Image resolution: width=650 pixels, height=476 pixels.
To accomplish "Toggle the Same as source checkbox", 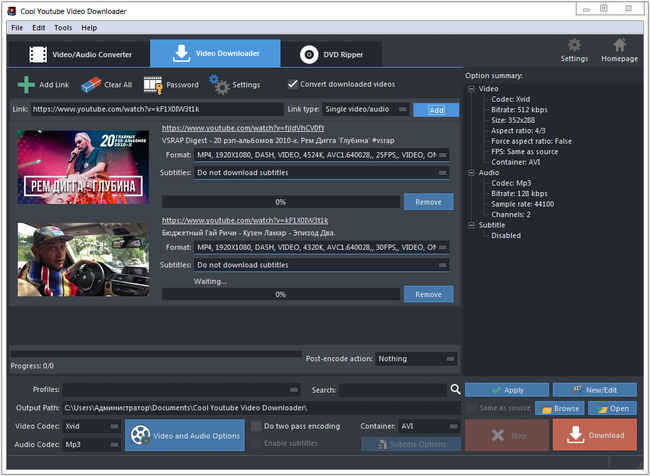I will (x=471, y=408).
